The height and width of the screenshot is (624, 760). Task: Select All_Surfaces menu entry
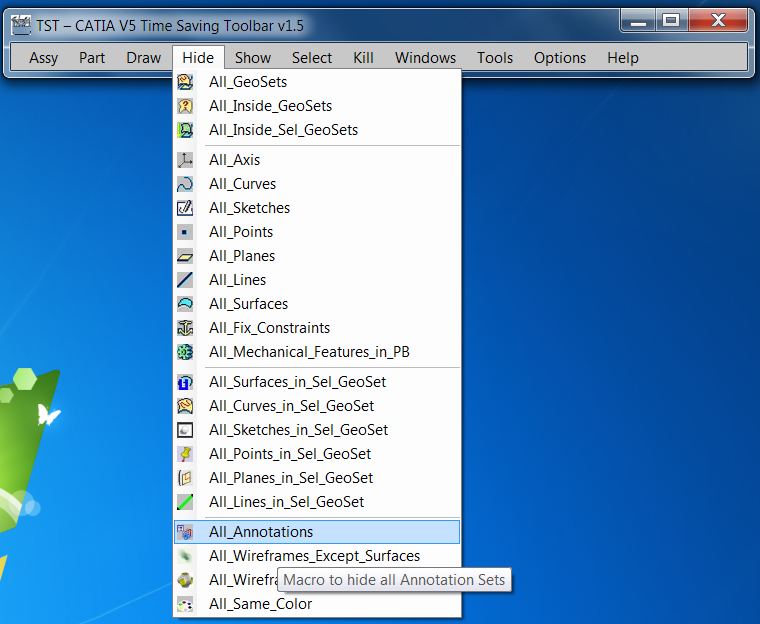317,304
